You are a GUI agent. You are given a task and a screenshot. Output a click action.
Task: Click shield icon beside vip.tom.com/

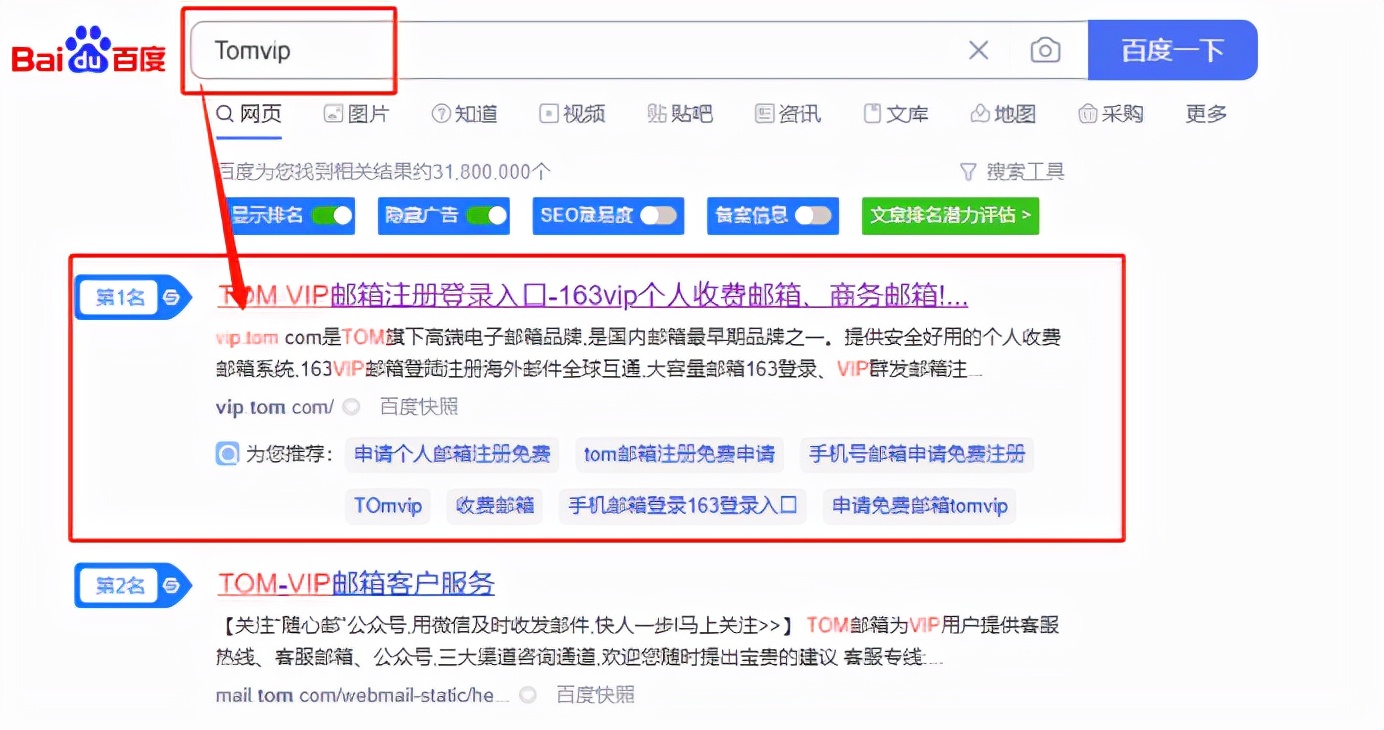(351, 407)
